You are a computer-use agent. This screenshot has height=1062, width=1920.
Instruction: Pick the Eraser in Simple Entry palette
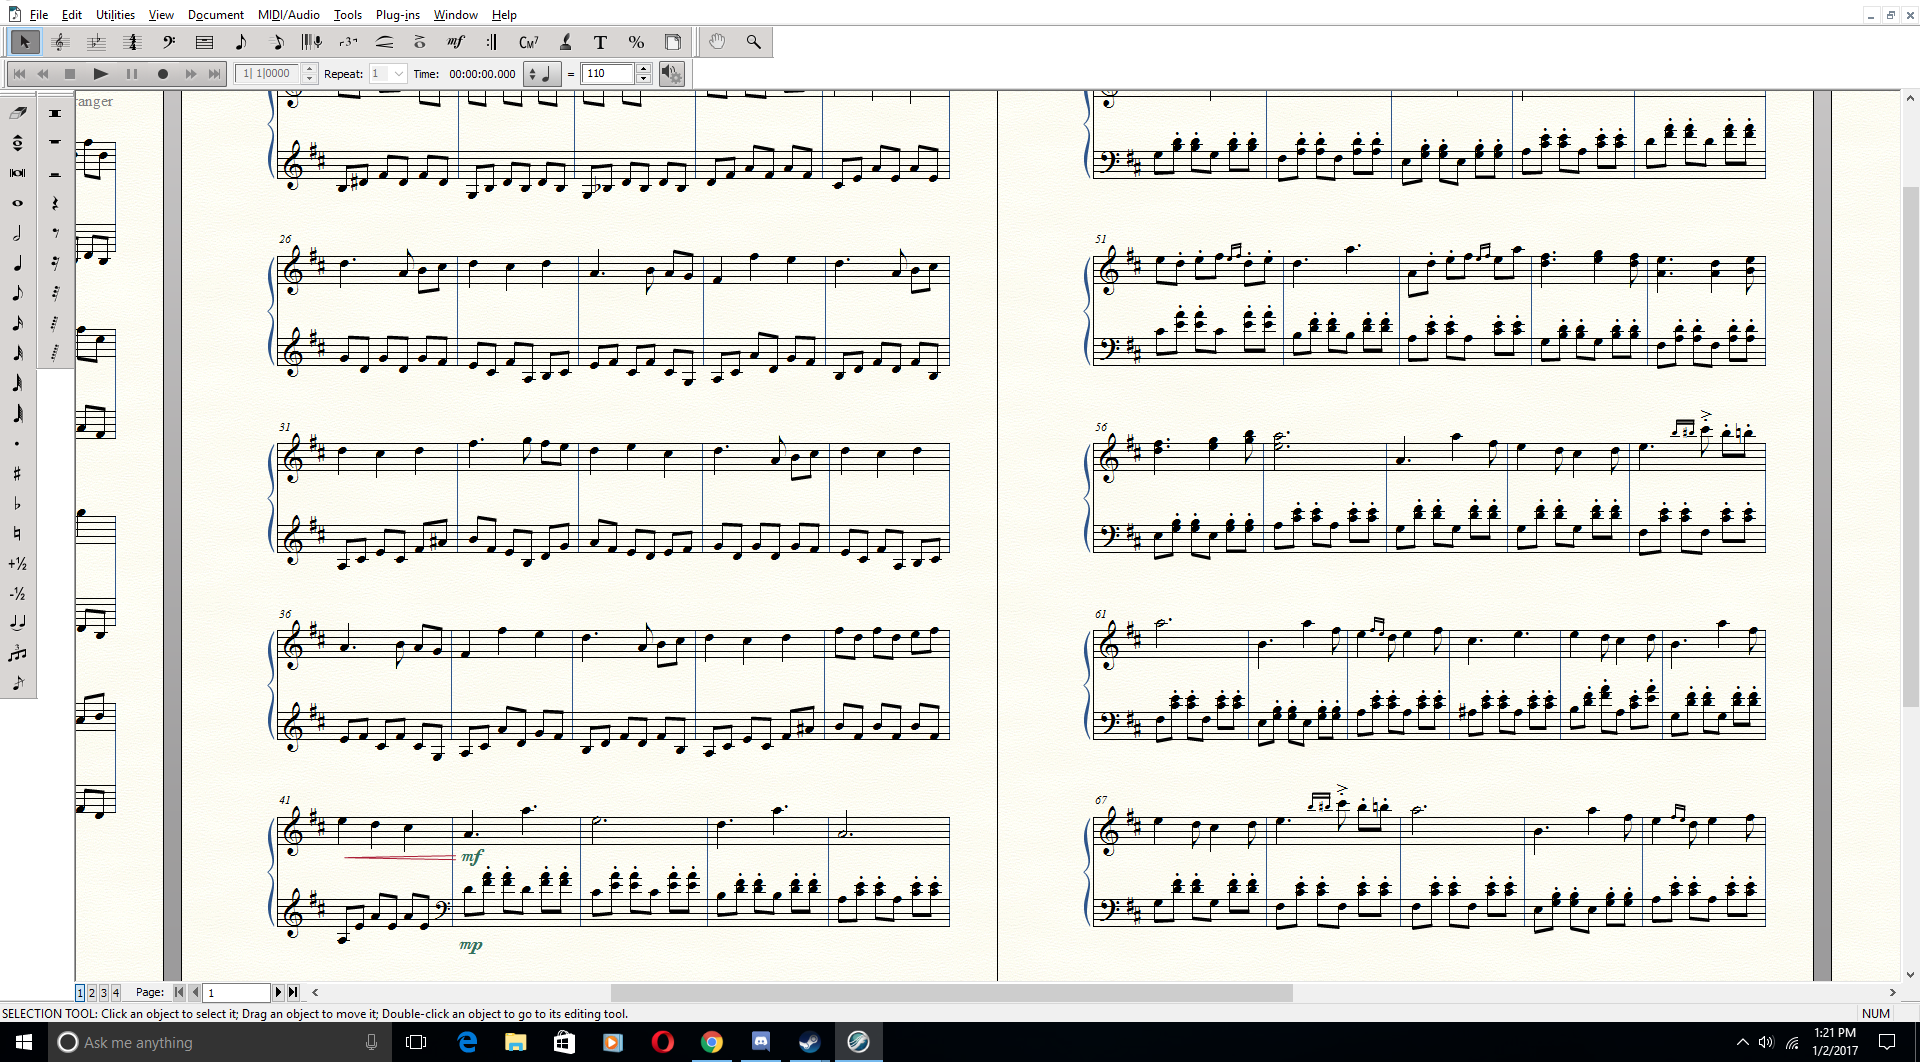tap(18, 113)
